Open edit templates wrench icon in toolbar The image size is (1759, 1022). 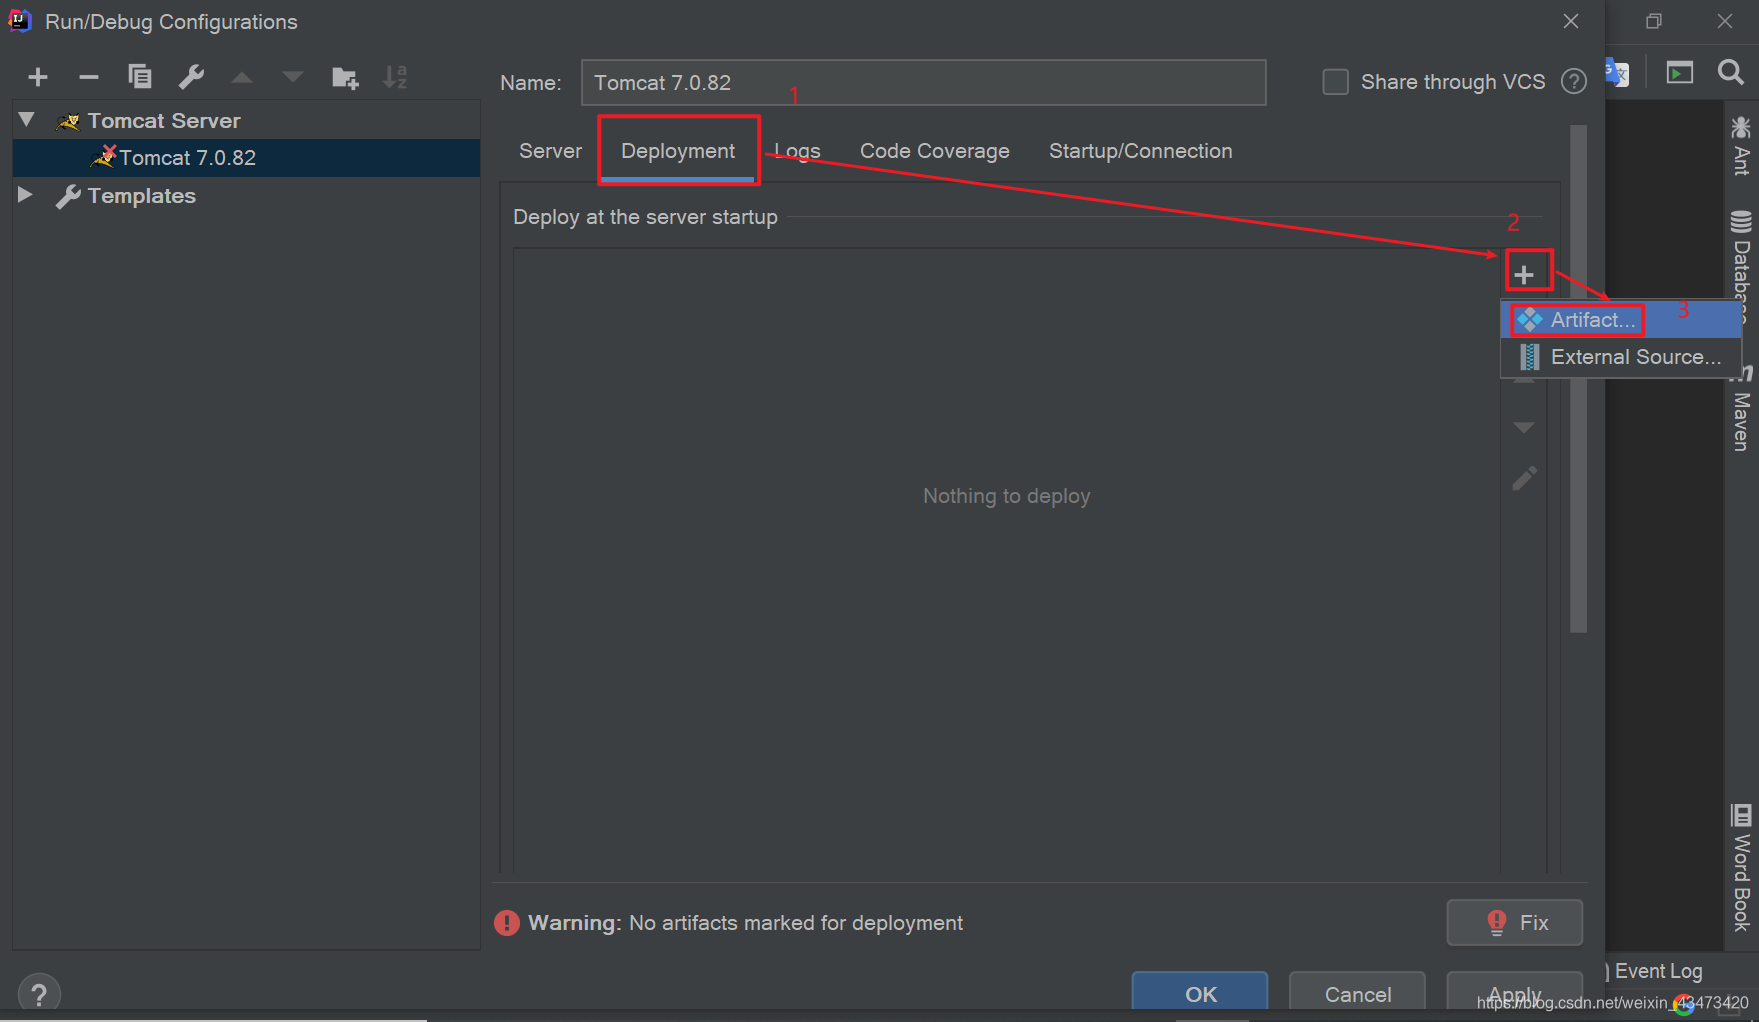tap(191, 76)
